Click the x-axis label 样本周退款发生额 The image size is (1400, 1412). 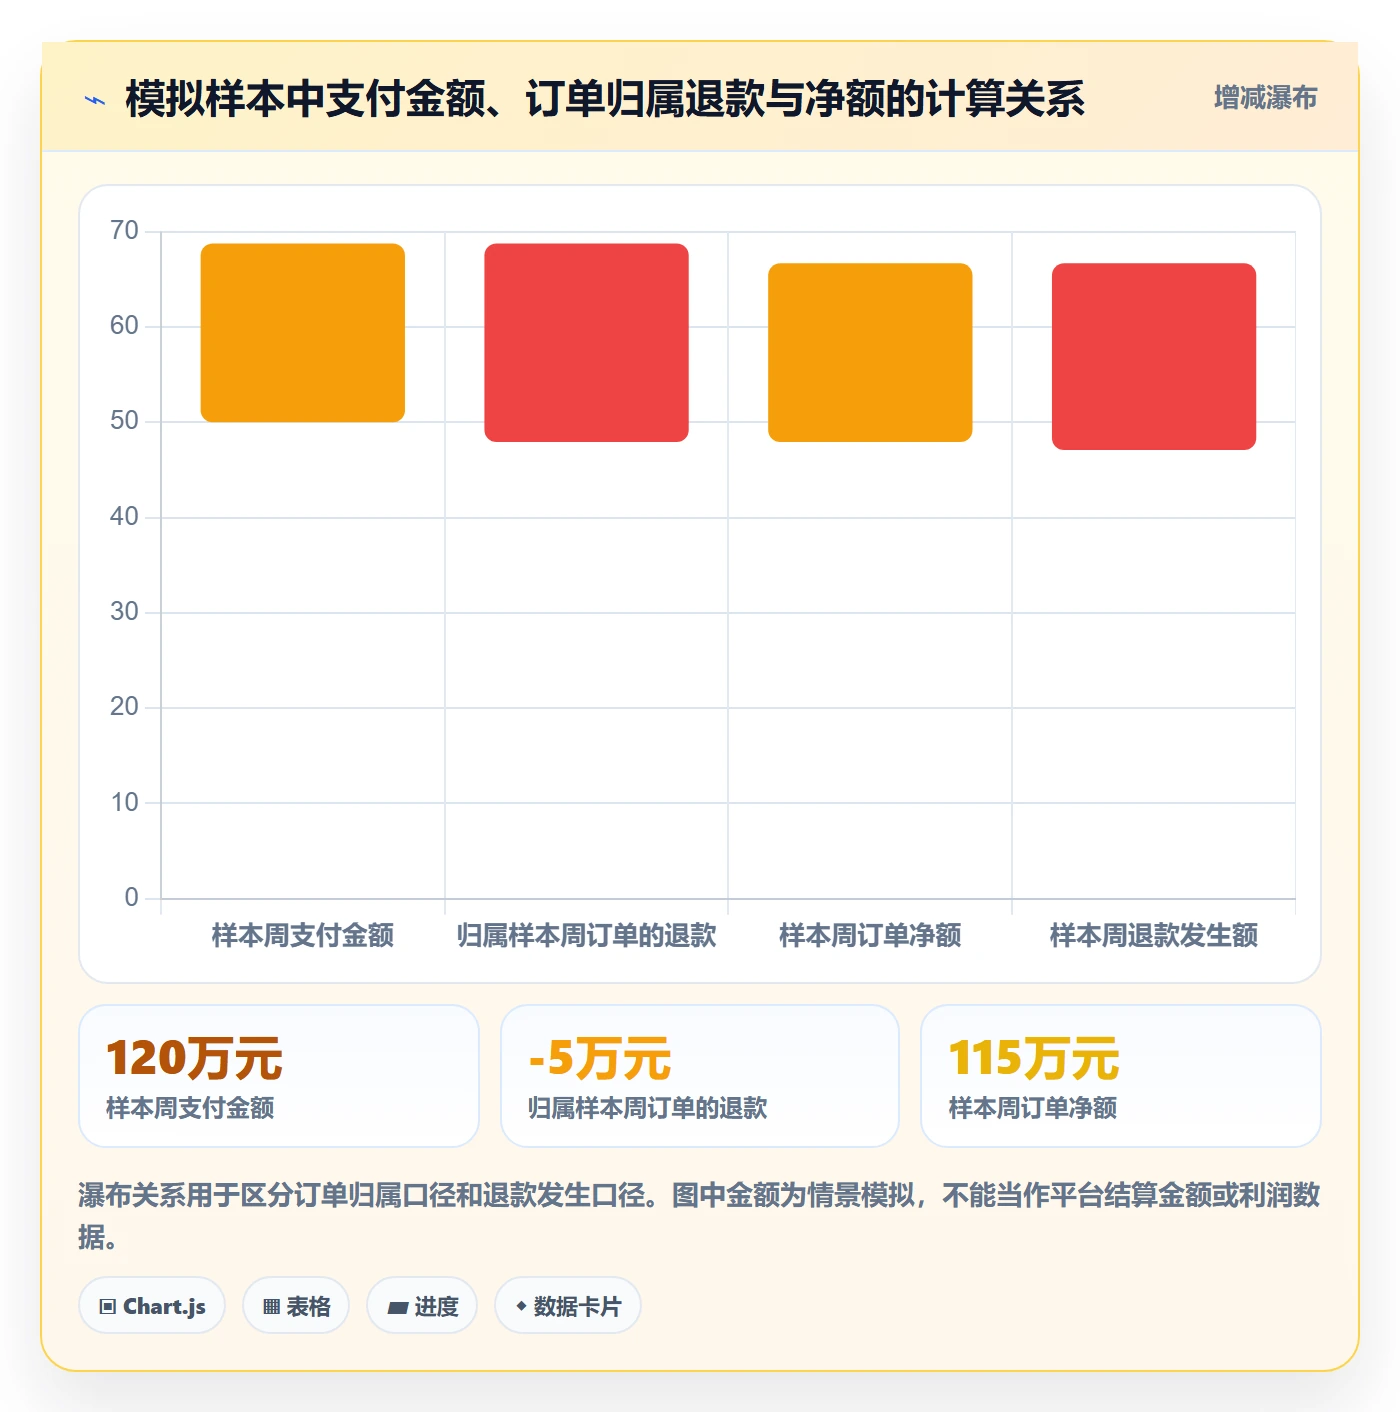[1154, 936]
